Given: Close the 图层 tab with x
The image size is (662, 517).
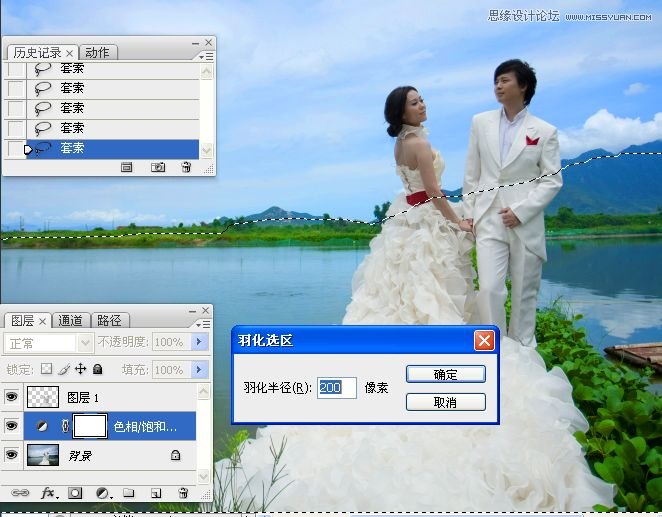Looking at the screenshot, I should pyautogui.click(x=42, y=322).
